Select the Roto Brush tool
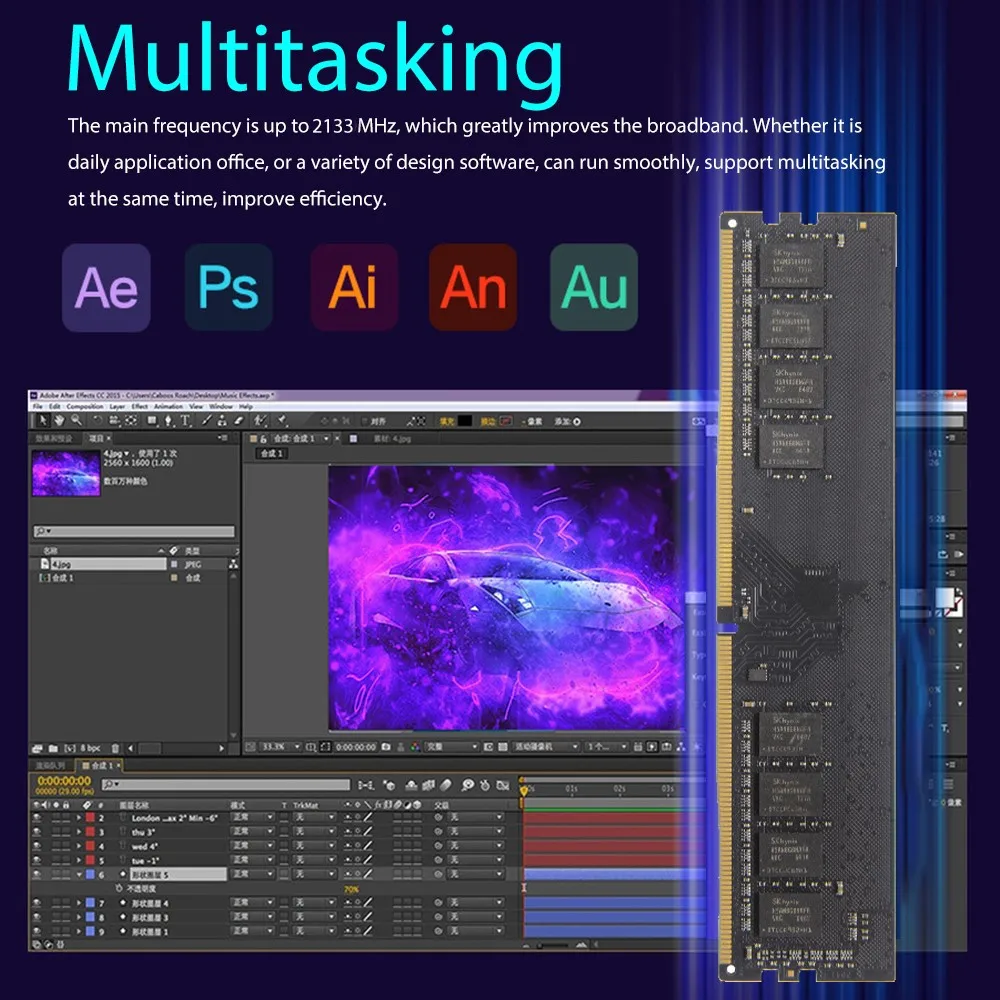Viewport: 1000px width, 1000px height. pos(260,420)
